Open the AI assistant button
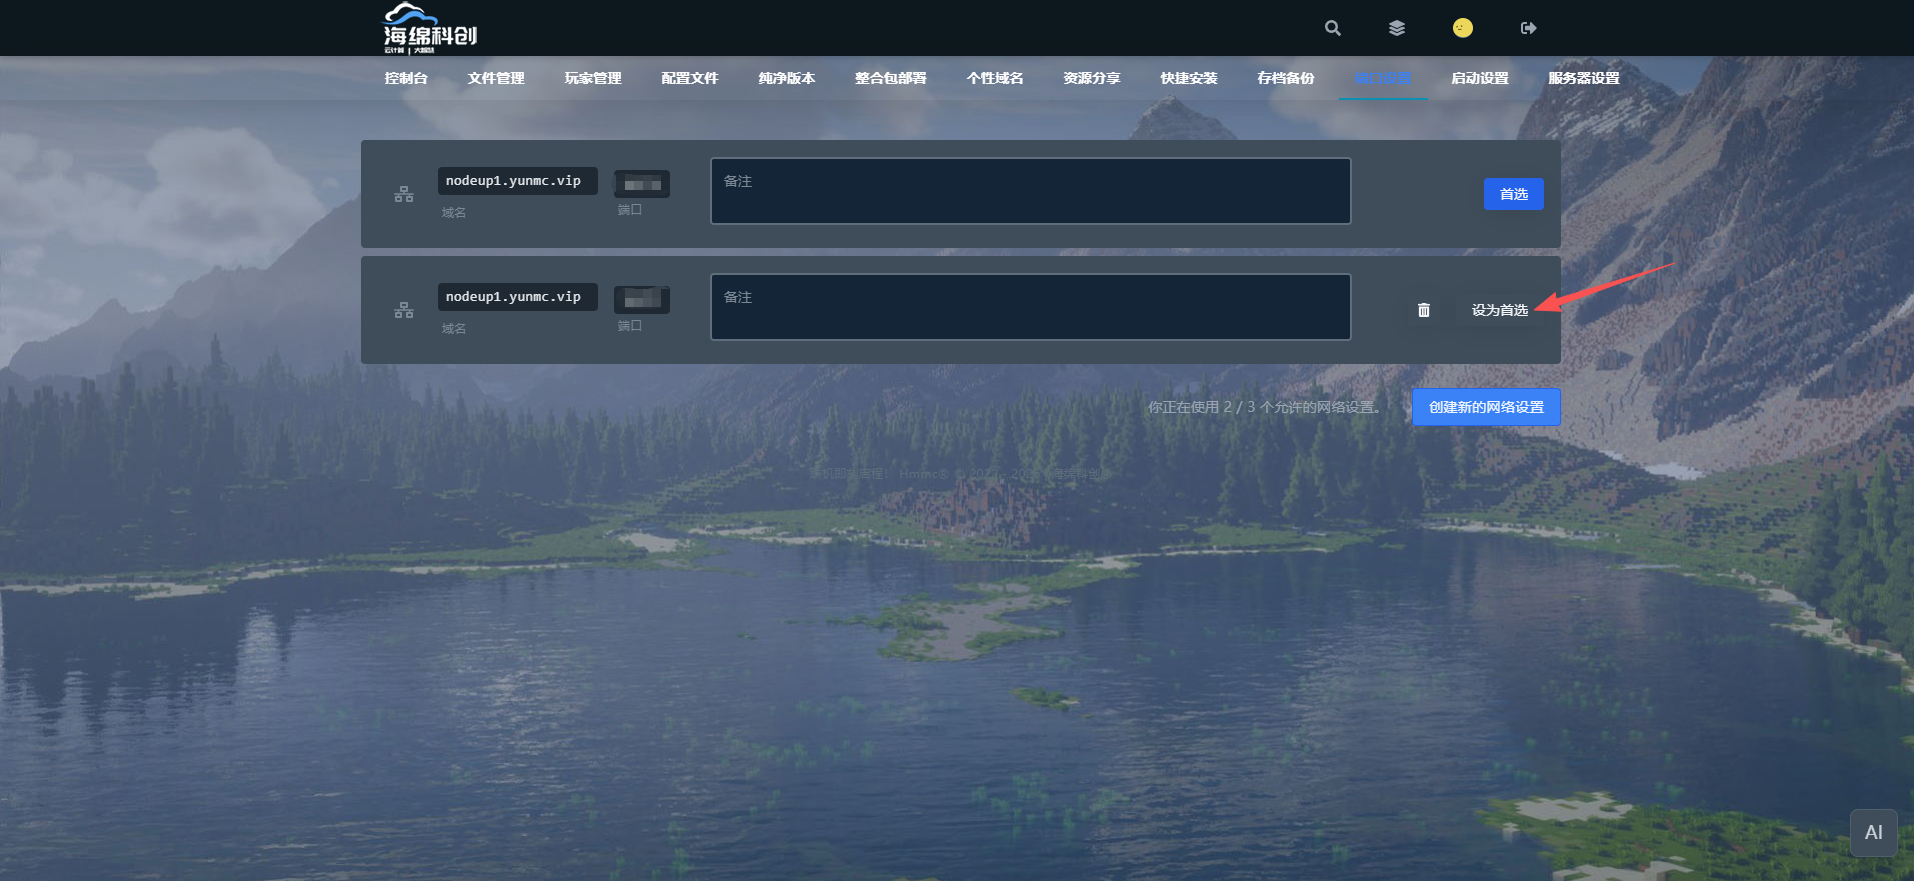Screen dimensions: 1914x881 pyautogui.click(x=1873, y=832)
